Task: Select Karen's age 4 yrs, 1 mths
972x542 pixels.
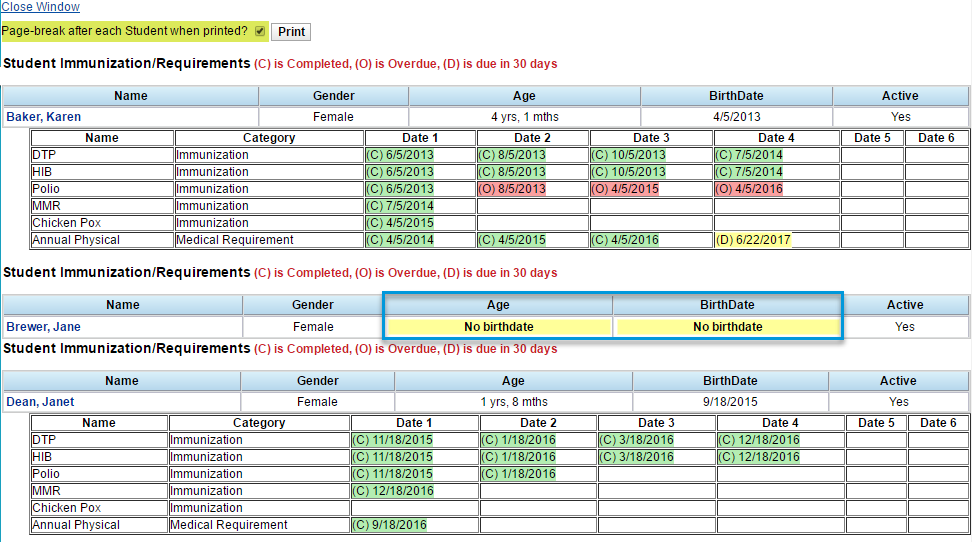Action: point(524,117)
